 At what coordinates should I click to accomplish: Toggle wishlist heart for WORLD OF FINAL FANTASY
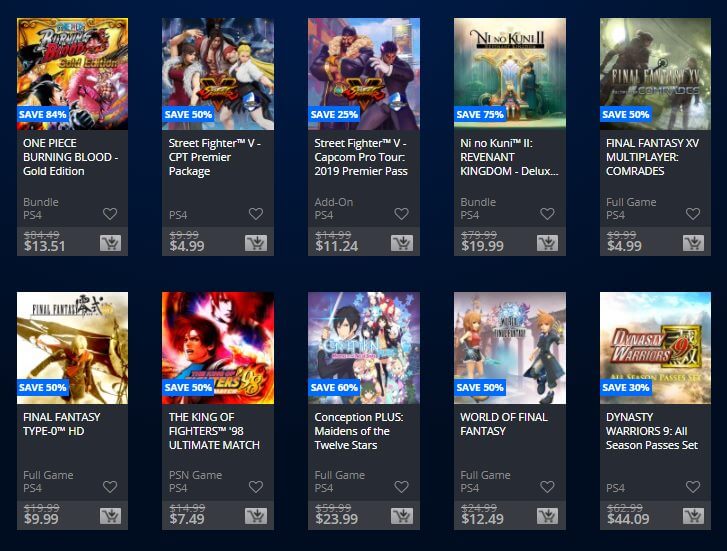click(547, 487)
